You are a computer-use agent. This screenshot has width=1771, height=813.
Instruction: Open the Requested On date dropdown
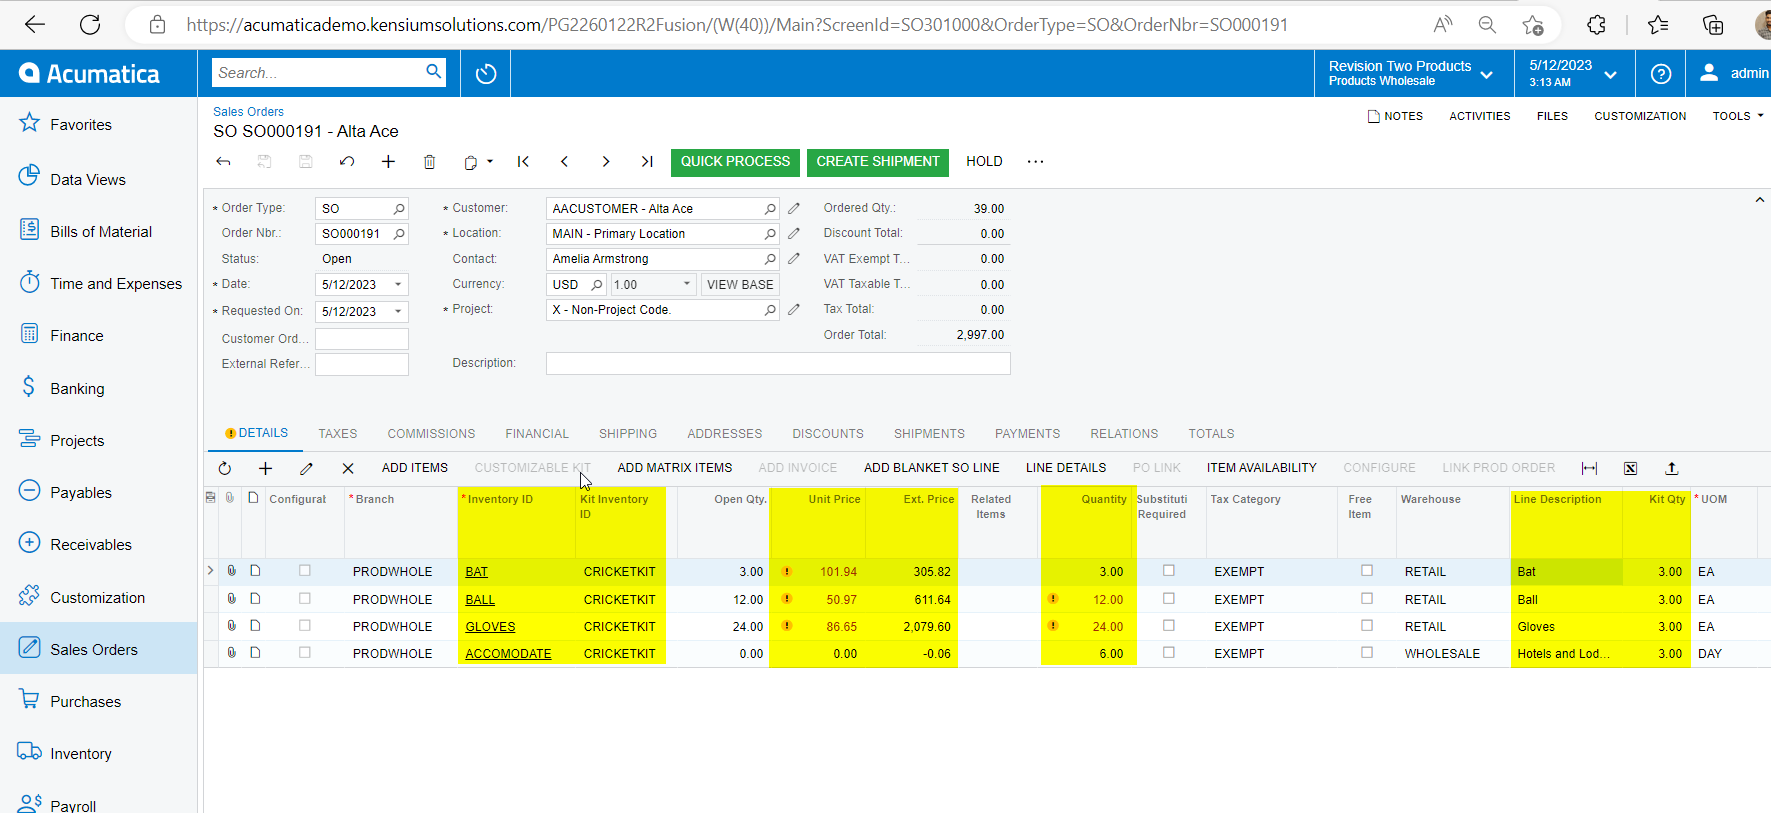tap(398, 312)
